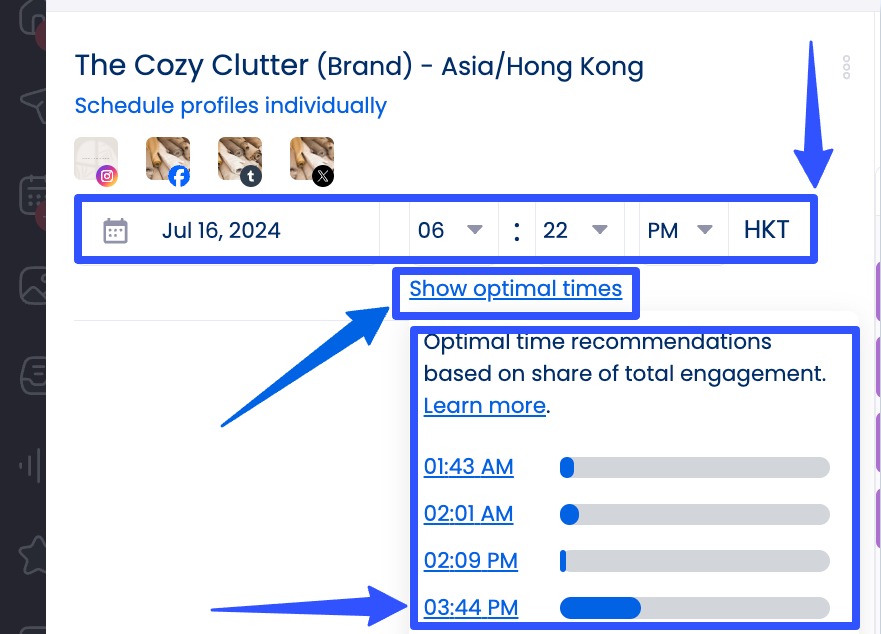Select the 03:44 PM optimal time

[x=470, y=608]
